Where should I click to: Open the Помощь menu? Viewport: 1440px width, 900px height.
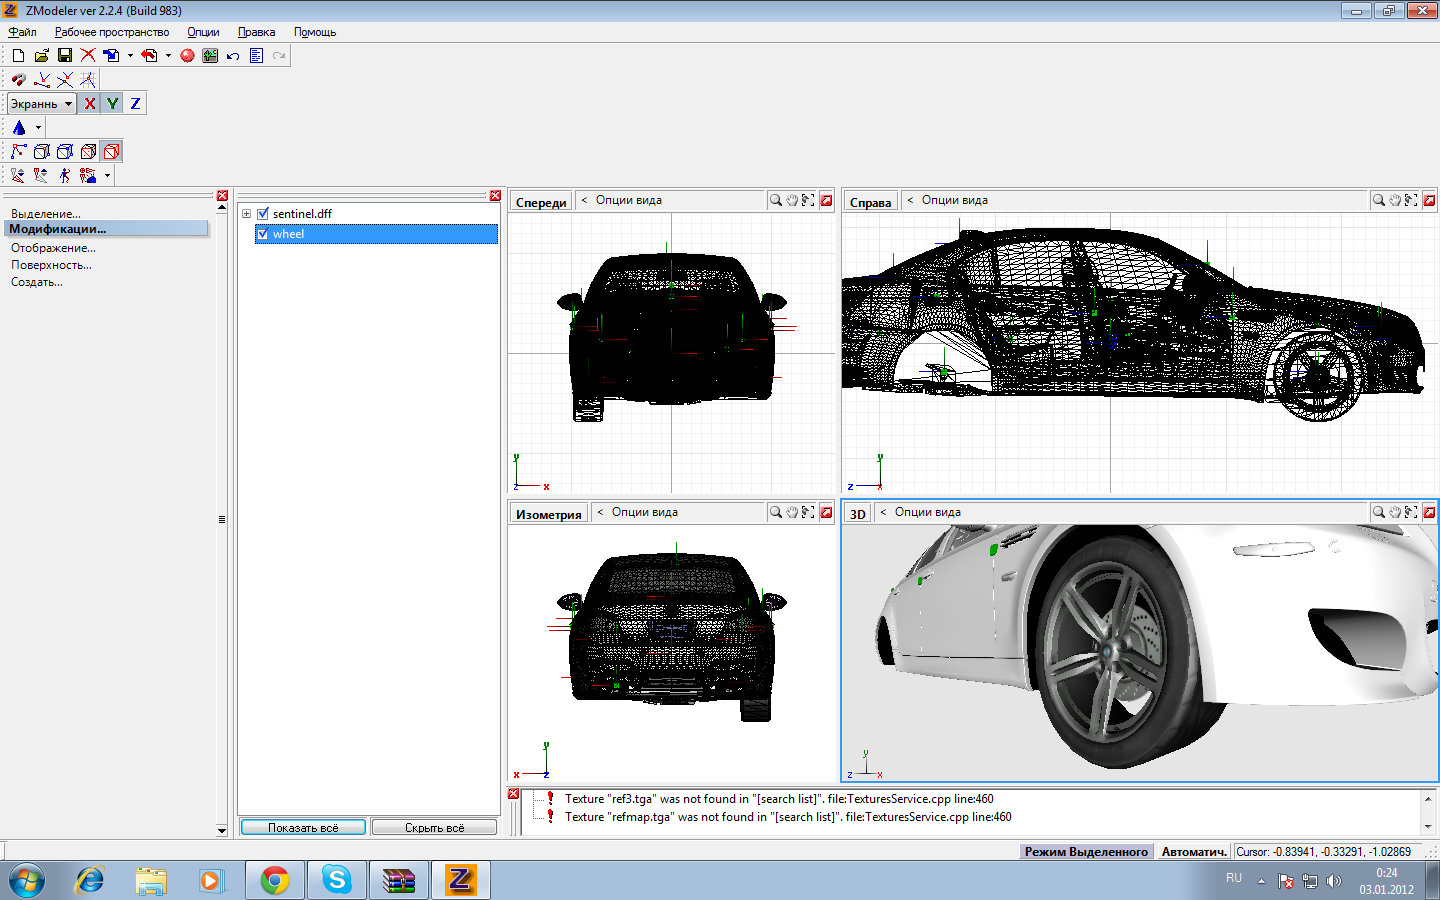click(x=315, y=32)
